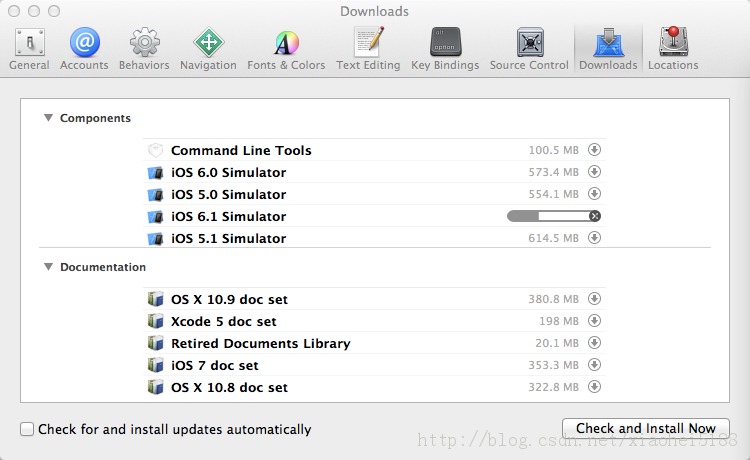
Task: Collapse the Documentation section
Action: pyautogui.click(x=48, y=267)
